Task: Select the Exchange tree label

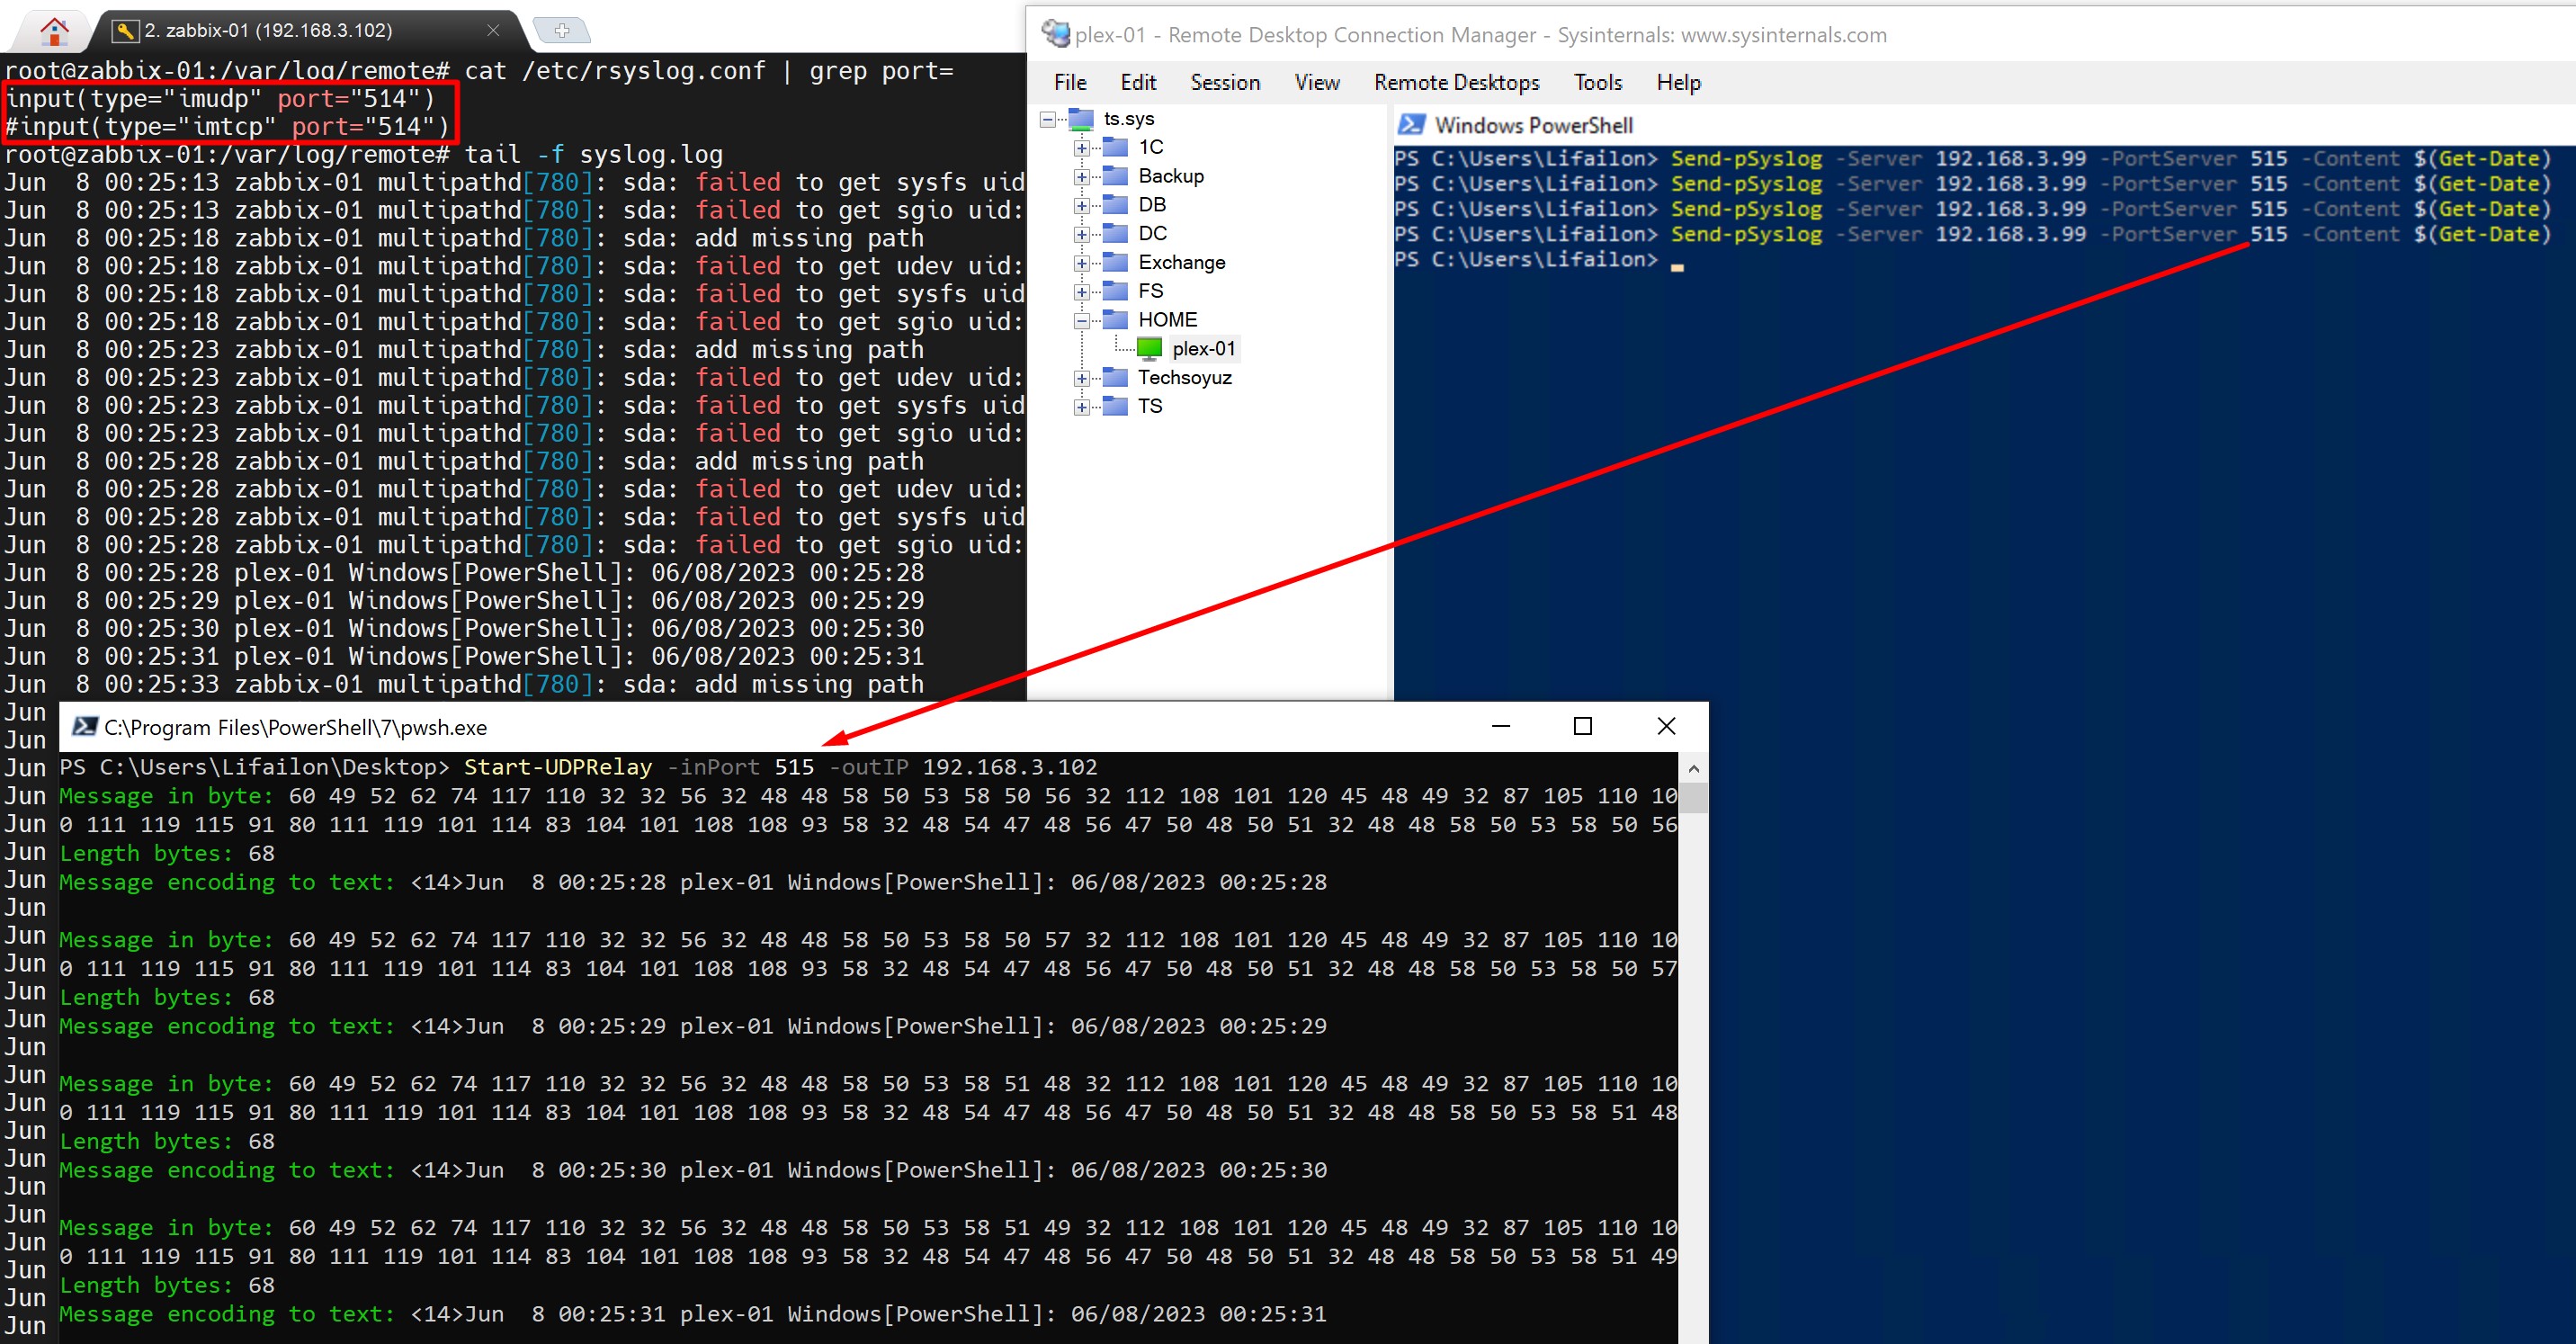Action: pyautogui.click(x=1182, y=262)
